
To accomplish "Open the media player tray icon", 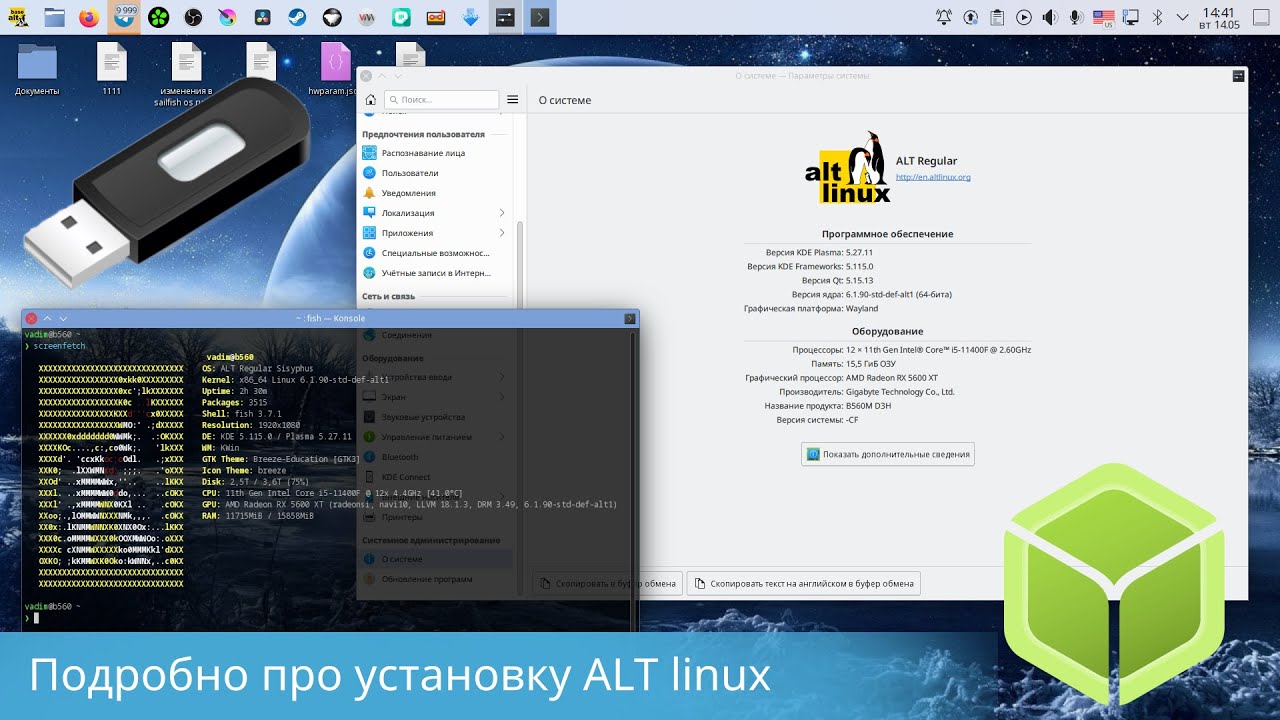I will tap(1024, 17).
